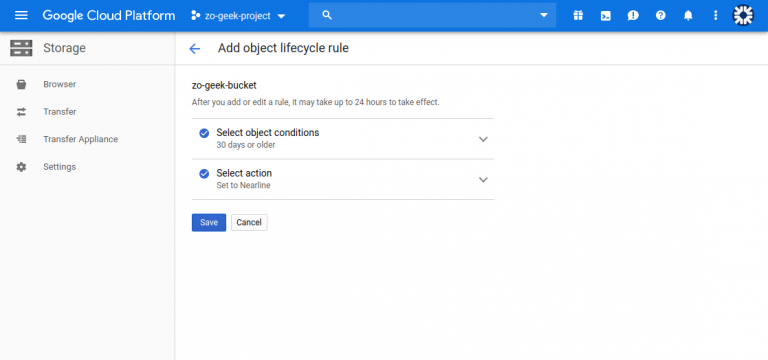Viewport: 768px width, 360px height.
Task: Click the Google Cloud Platform logo text
Action: [109, 16]
